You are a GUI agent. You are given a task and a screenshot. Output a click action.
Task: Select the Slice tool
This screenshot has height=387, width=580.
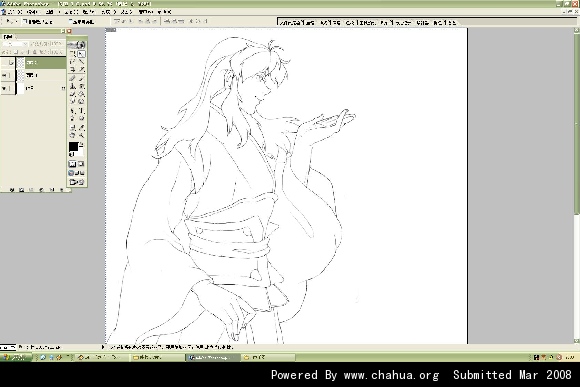[81, 70]
